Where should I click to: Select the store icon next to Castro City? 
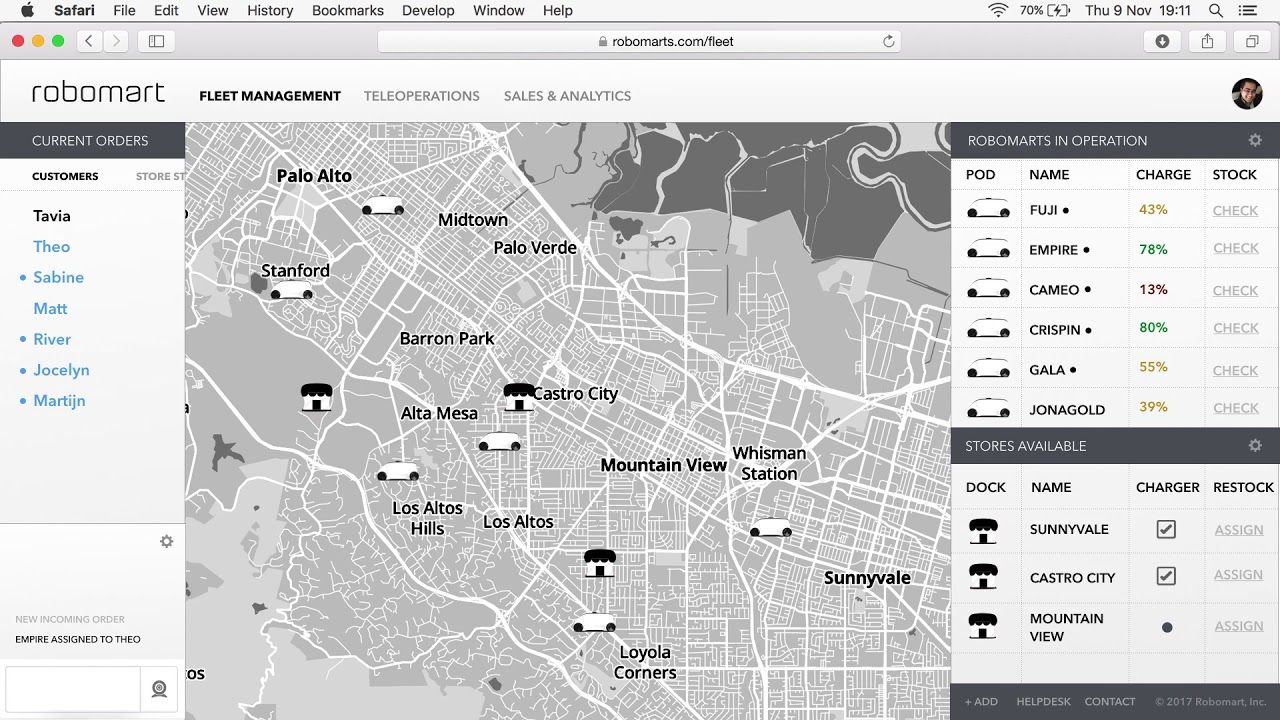pyautogui.click(x=518, y=397)
